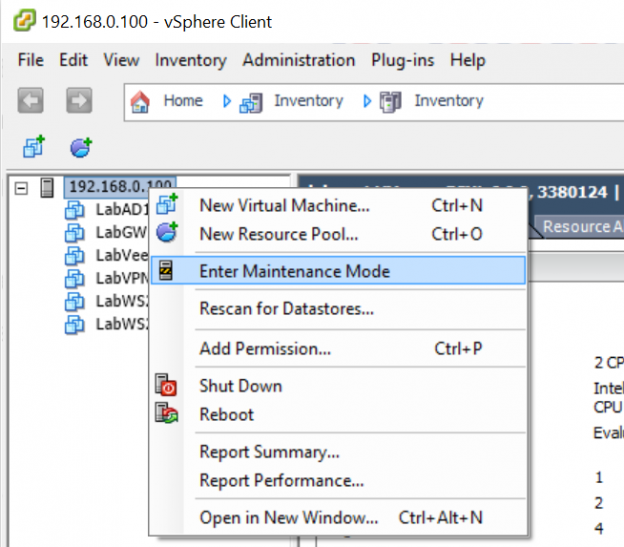Click the Reboot menu icon
The image size is (624, 547).
tap(166, 413)
